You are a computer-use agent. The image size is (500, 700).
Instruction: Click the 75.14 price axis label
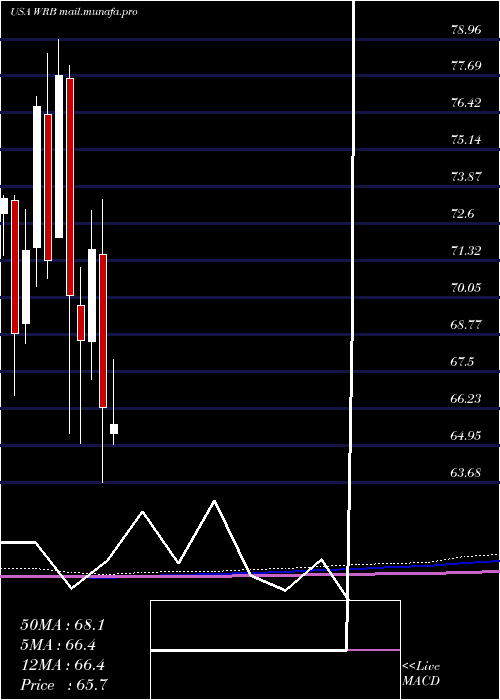click(x=466, y=140)
